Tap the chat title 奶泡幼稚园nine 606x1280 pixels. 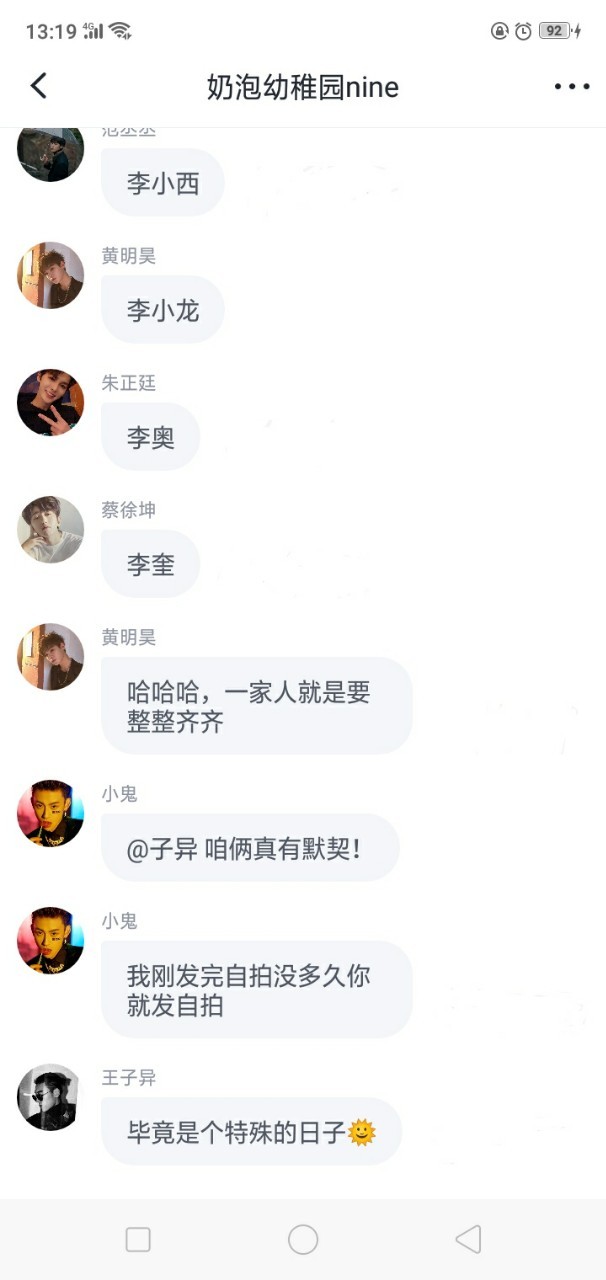coord(303,87)
